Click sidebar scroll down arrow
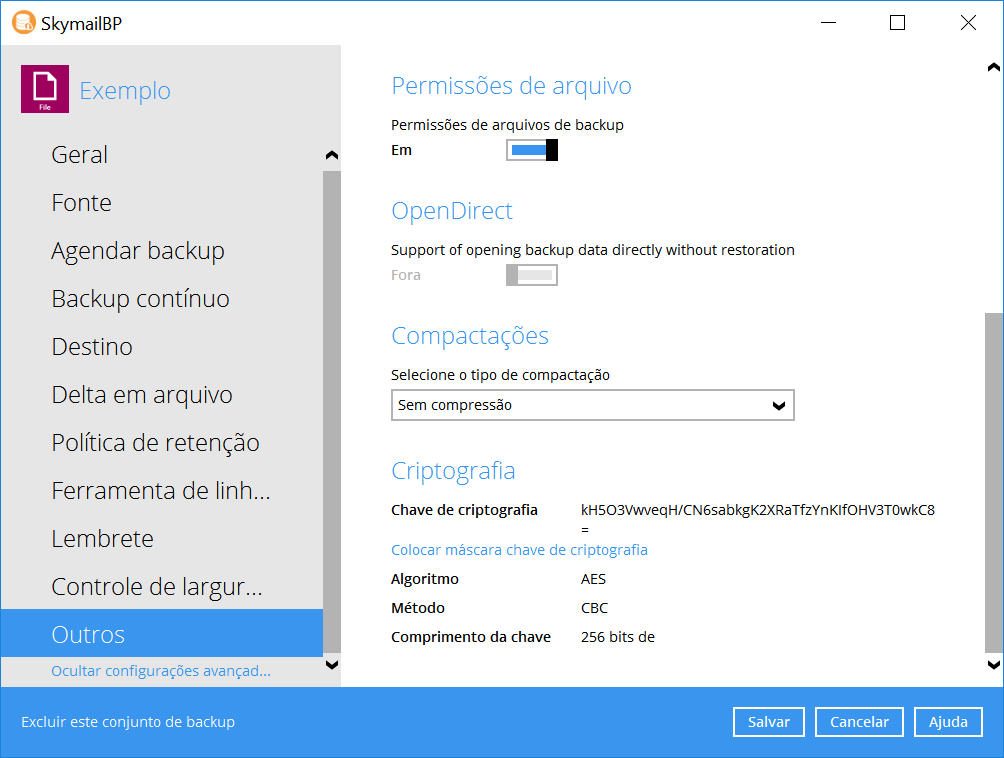This screenshot has width=1004, height=758. pos(332,664)
